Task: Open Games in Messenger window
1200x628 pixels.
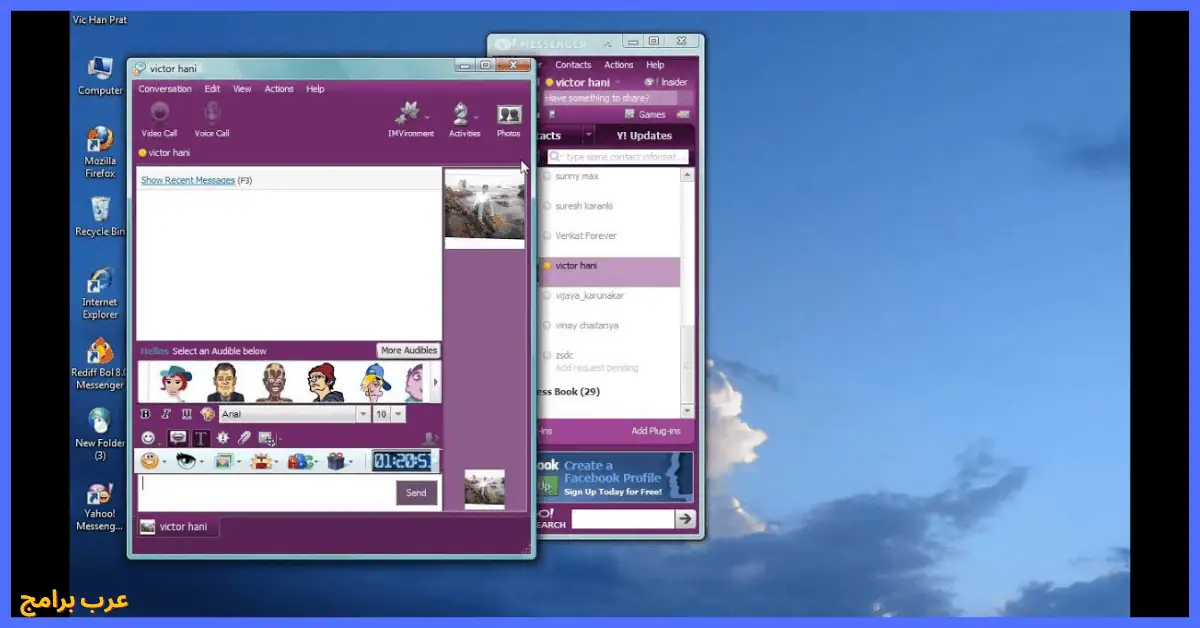Action: click(x=645, y=114)
